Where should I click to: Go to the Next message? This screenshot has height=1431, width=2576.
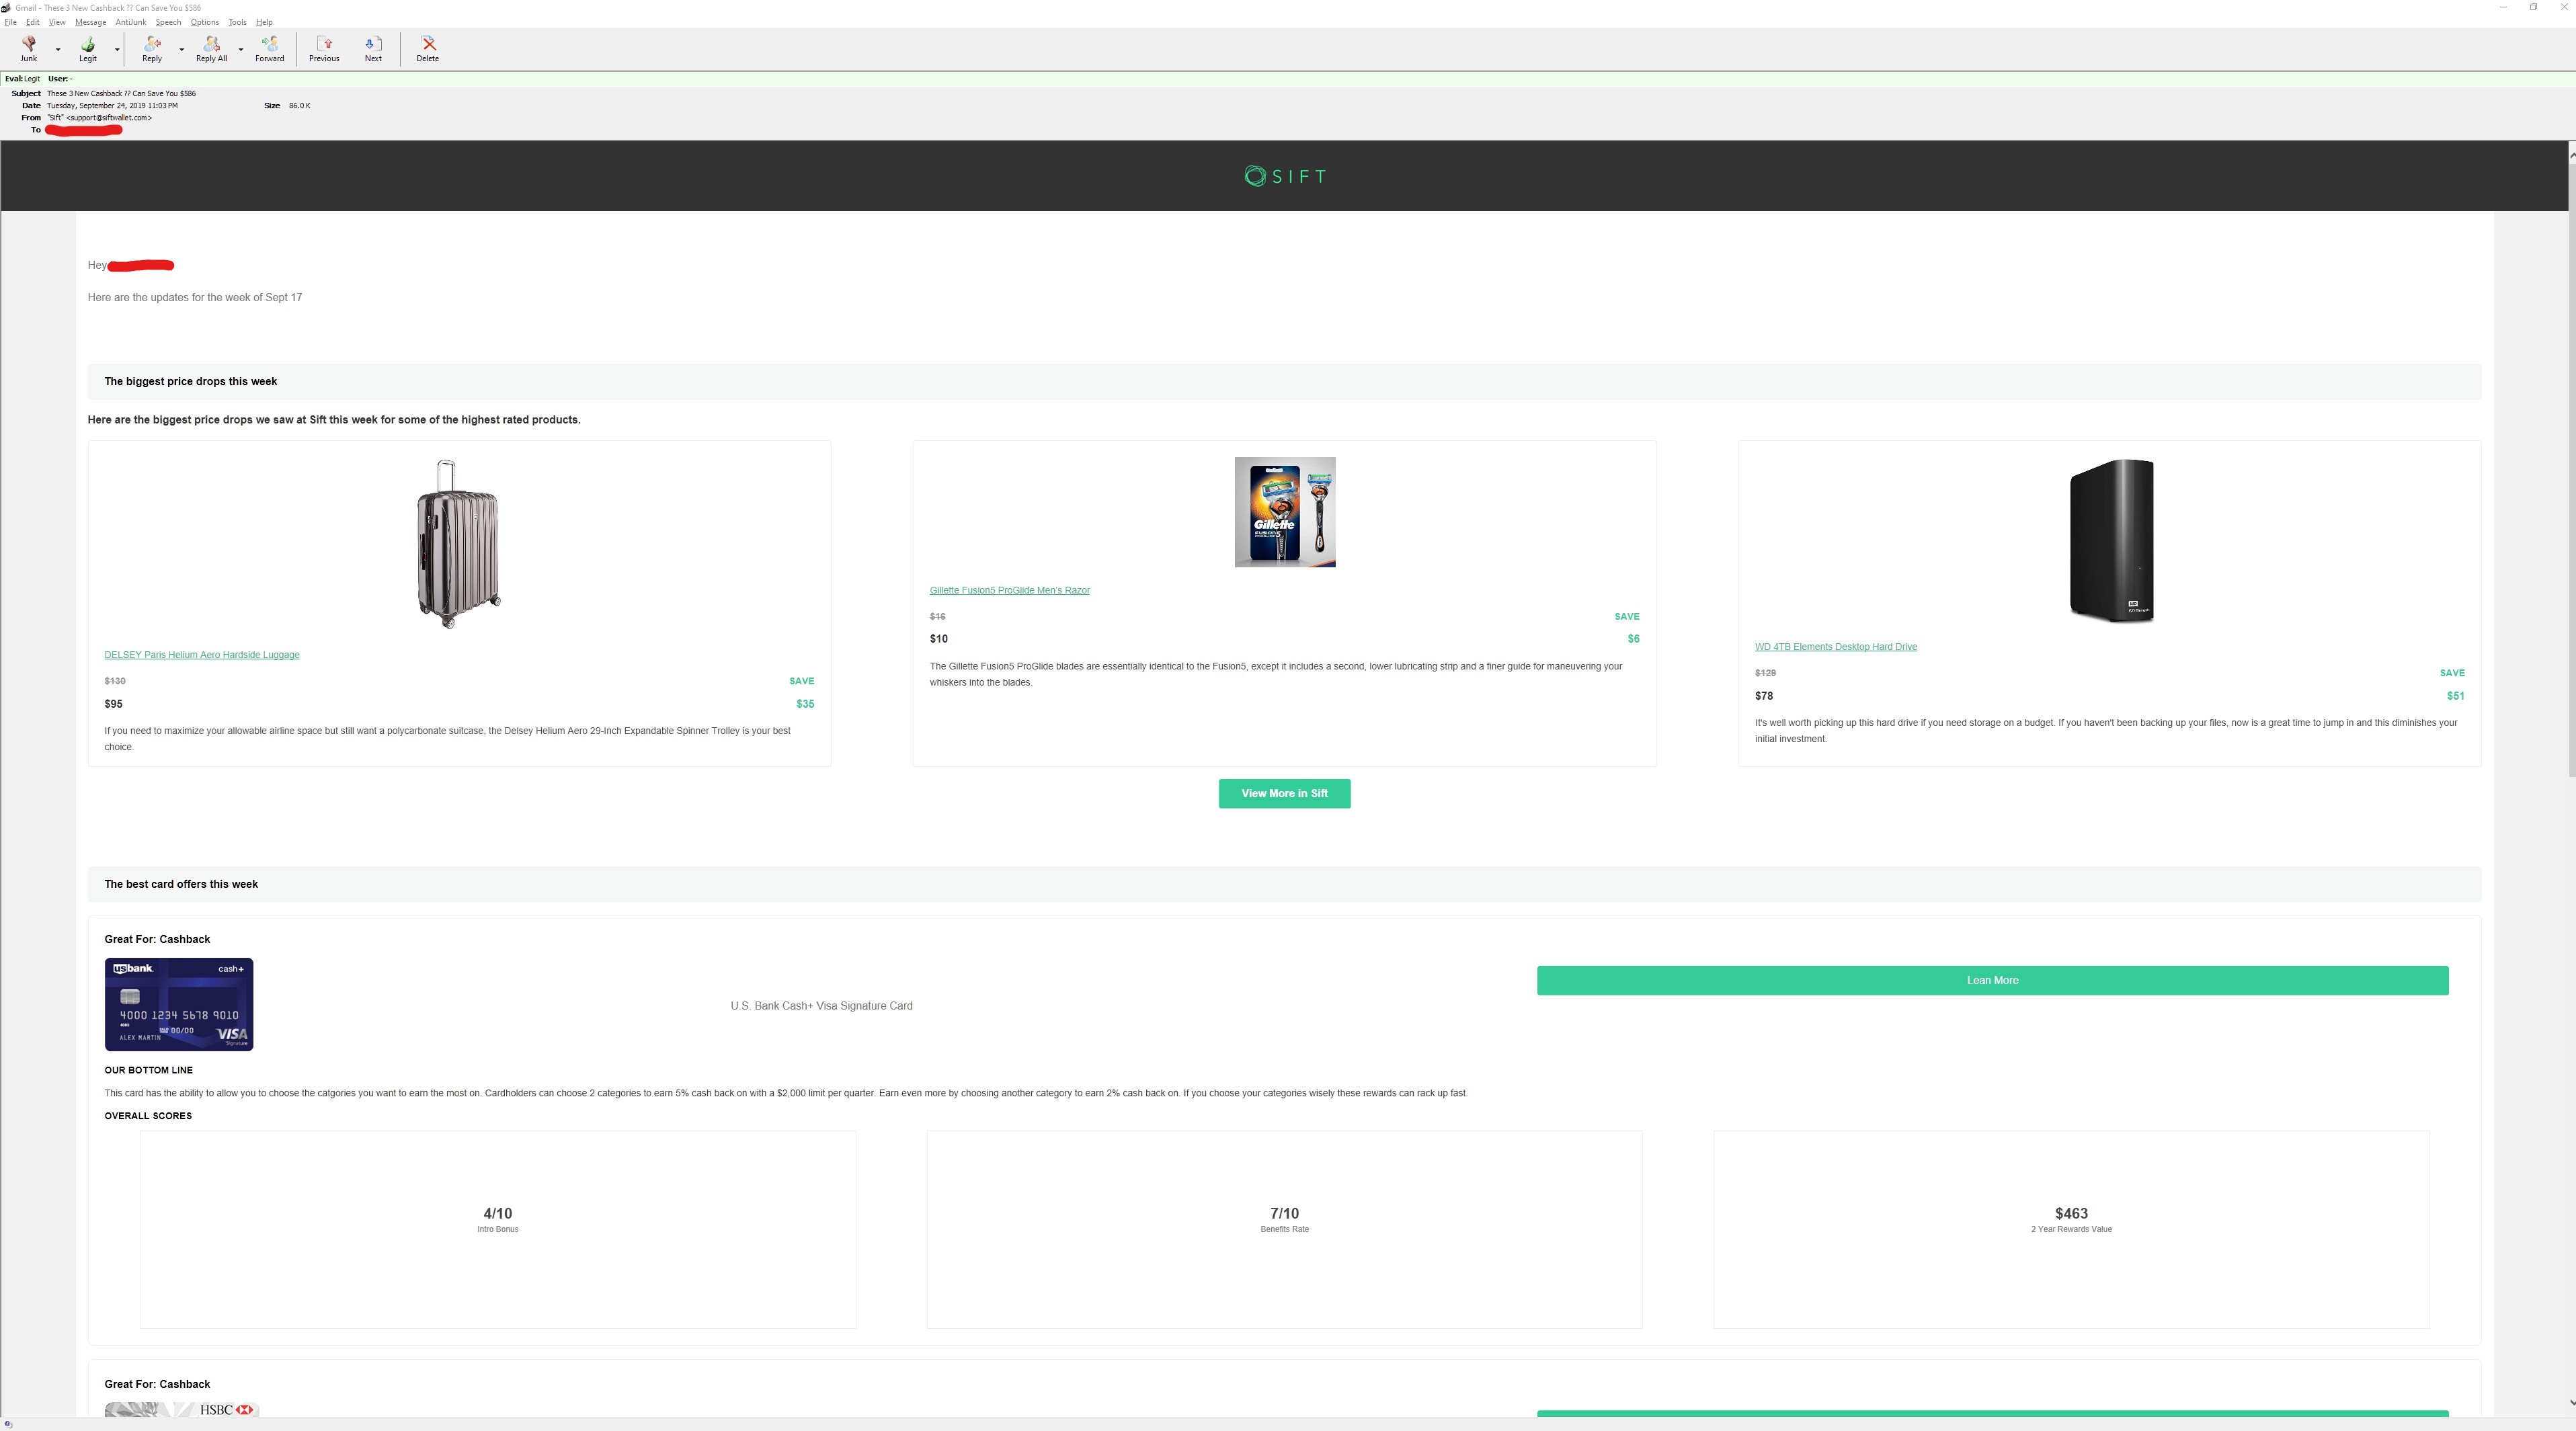pos(373,49)
